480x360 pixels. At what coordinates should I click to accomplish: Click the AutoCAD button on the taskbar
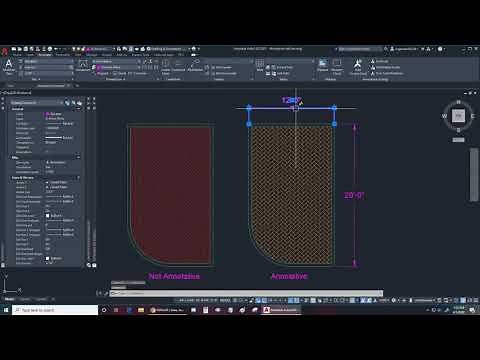[x=281, y=310]
